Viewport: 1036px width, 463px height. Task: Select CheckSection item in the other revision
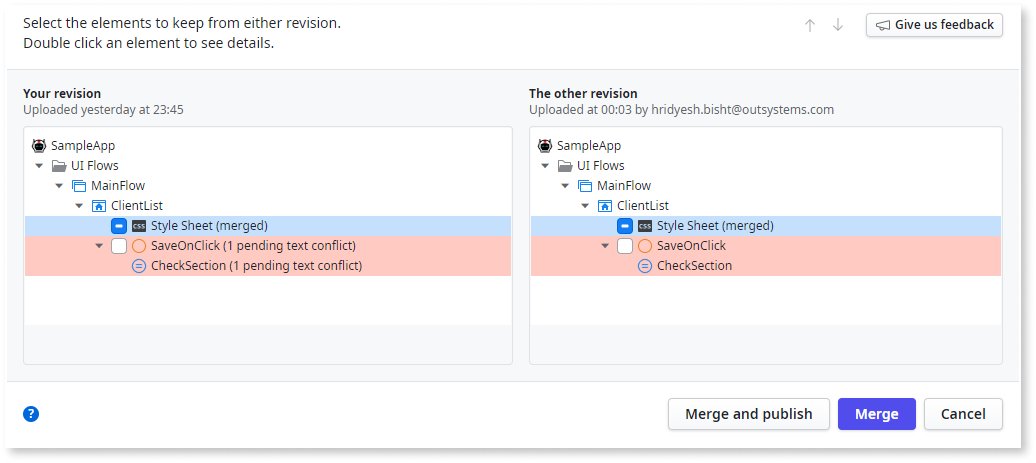(694, 266)
